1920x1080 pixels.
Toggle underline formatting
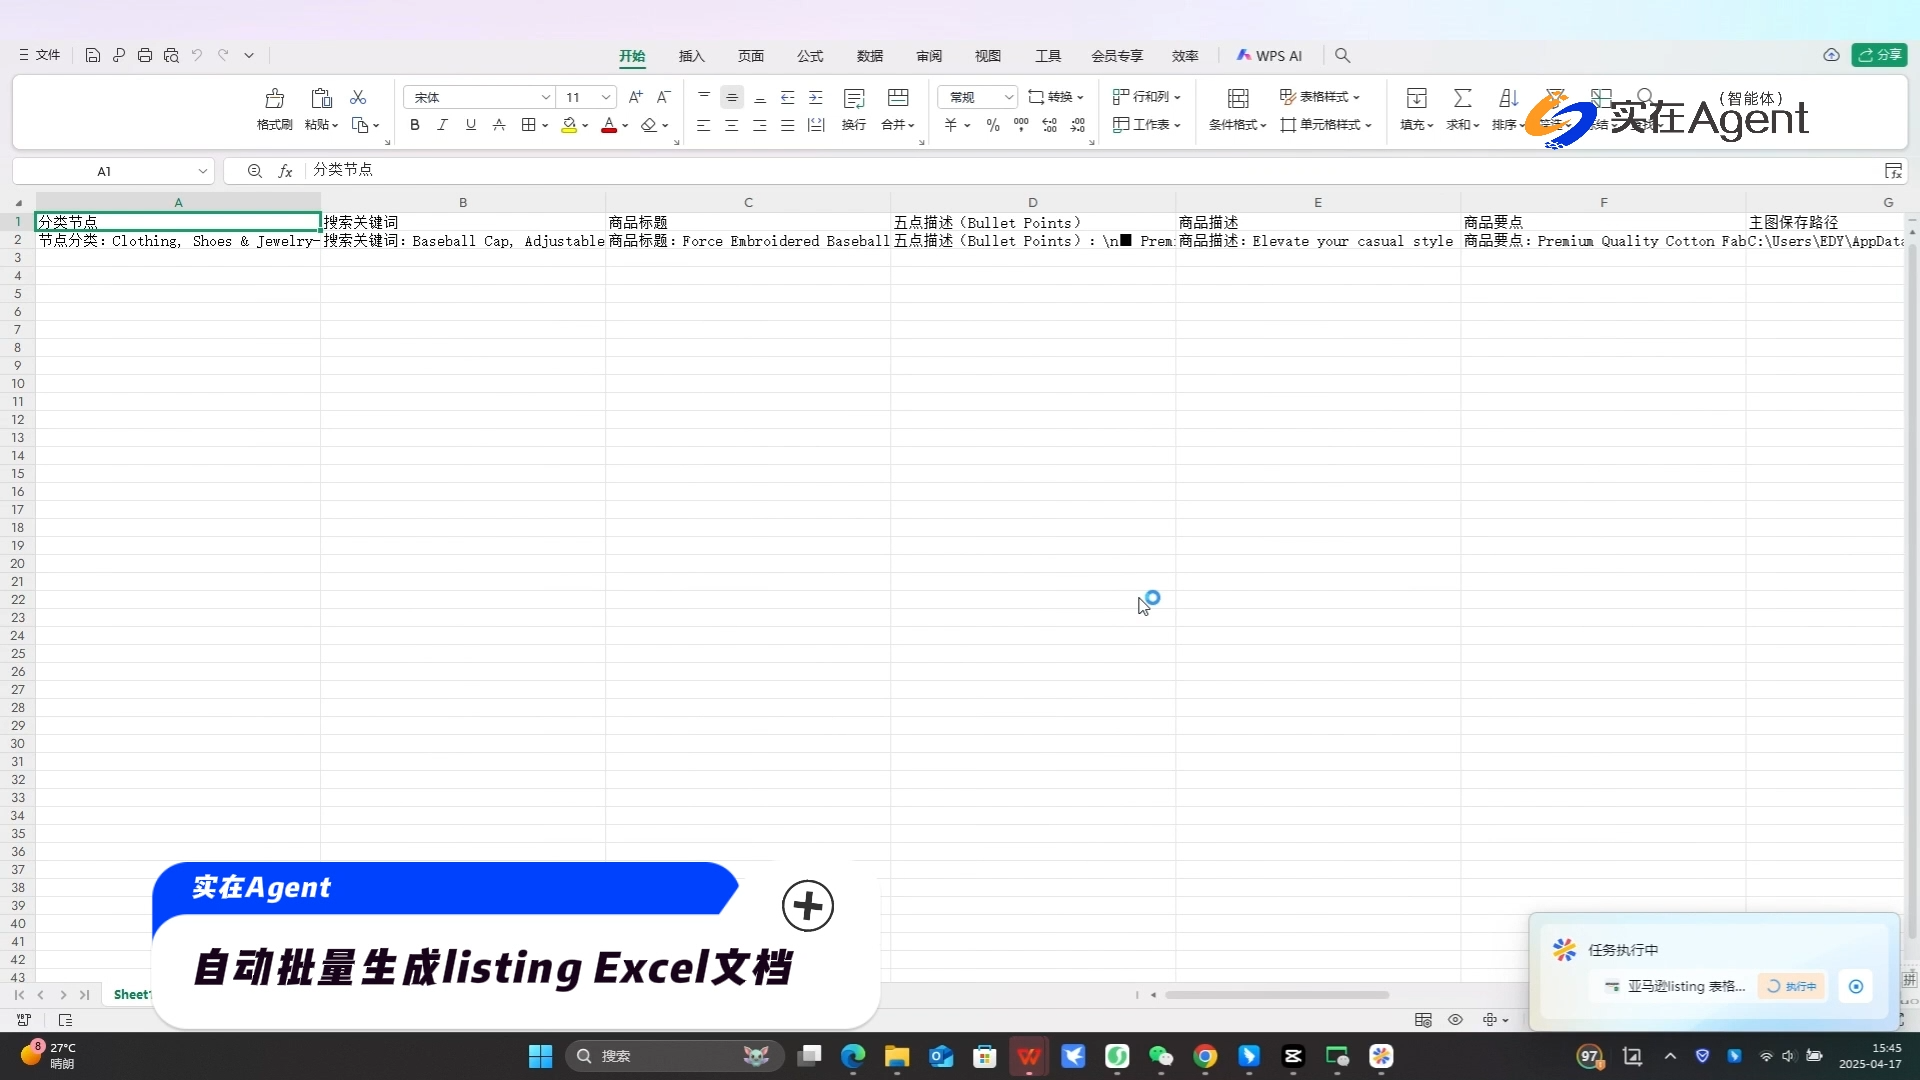click(470, 125)
